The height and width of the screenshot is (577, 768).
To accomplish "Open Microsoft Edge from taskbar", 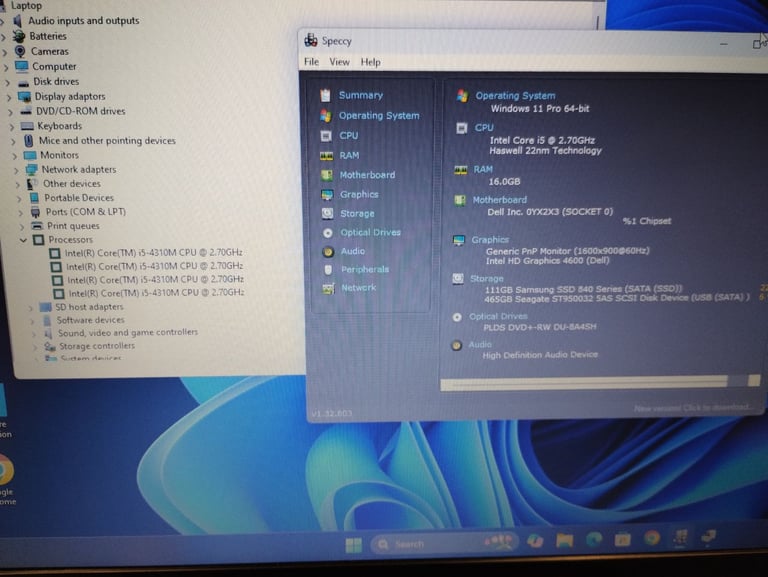I will pos(594,539).
